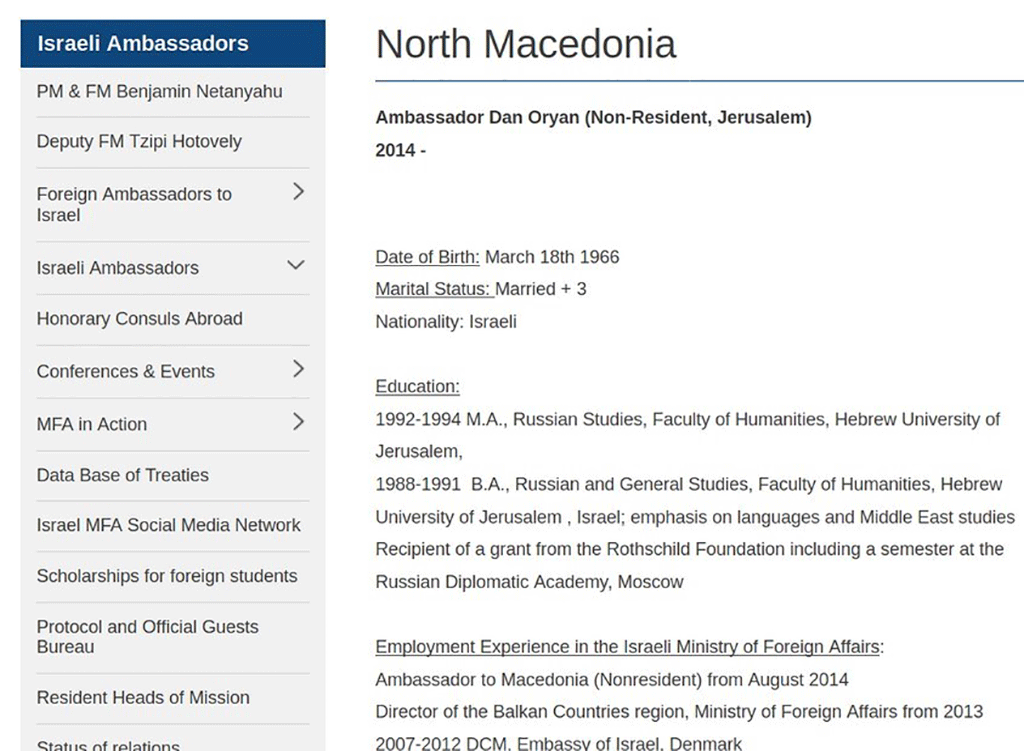Viewport: 1024px width, 751px height.
Task: Visit Scholarships for foreign students
Action: [x=167, y=576]
